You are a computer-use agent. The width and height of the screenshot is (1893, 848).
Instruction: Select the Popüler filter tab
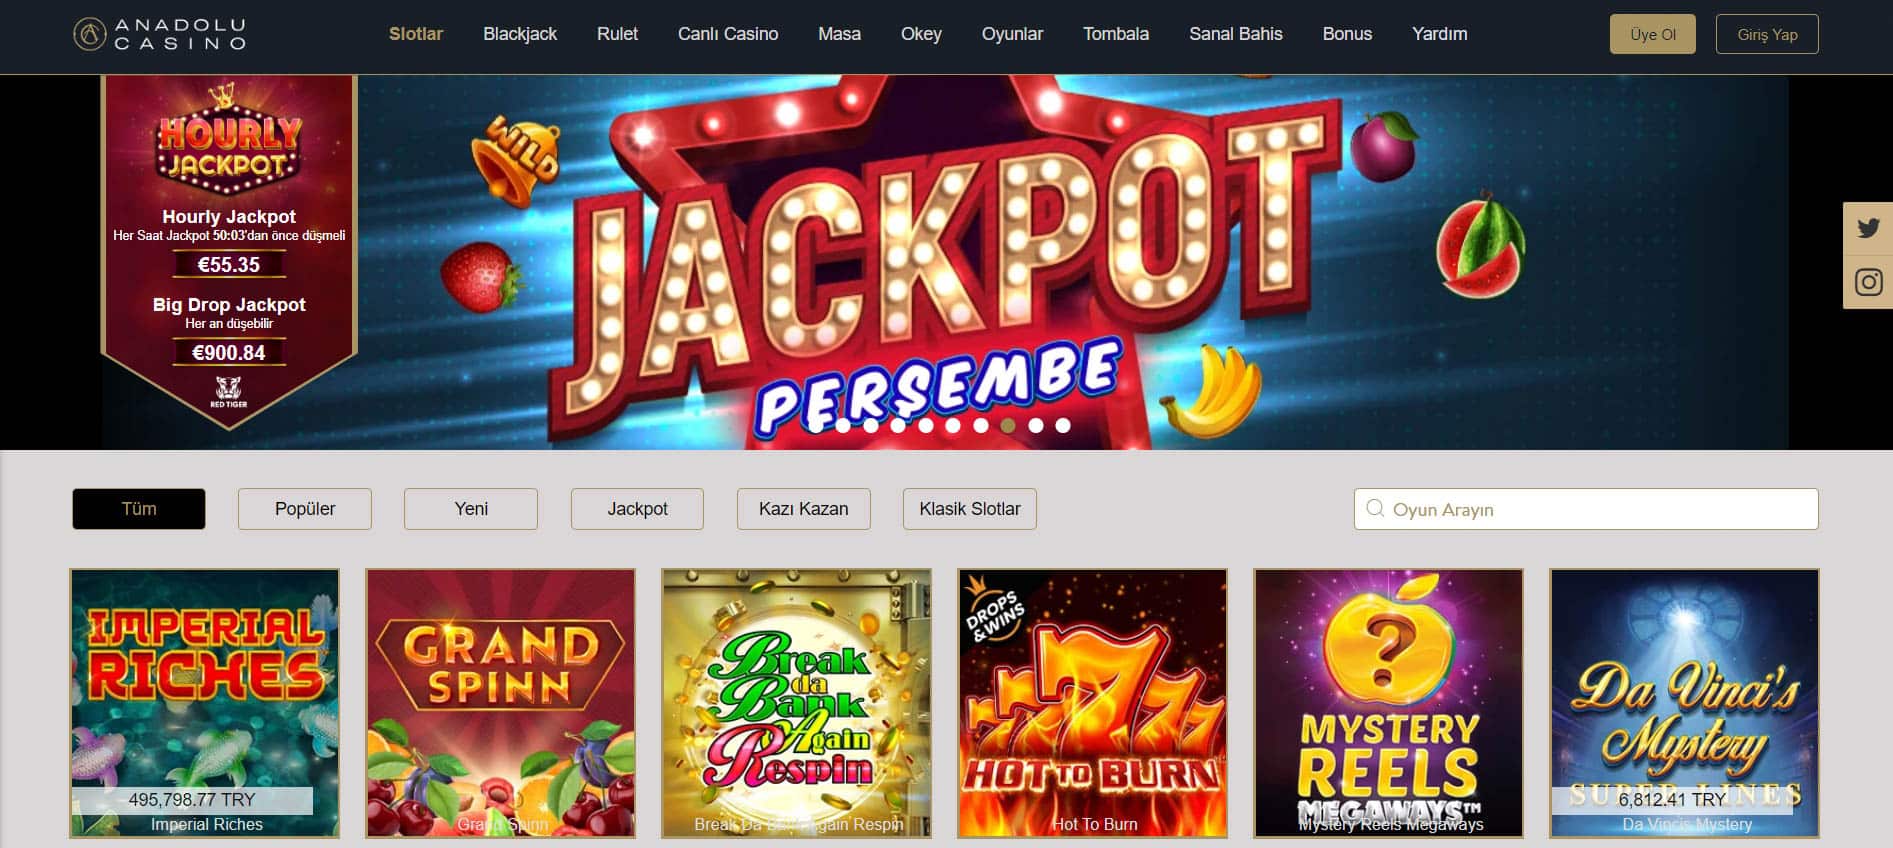point(305,509)
